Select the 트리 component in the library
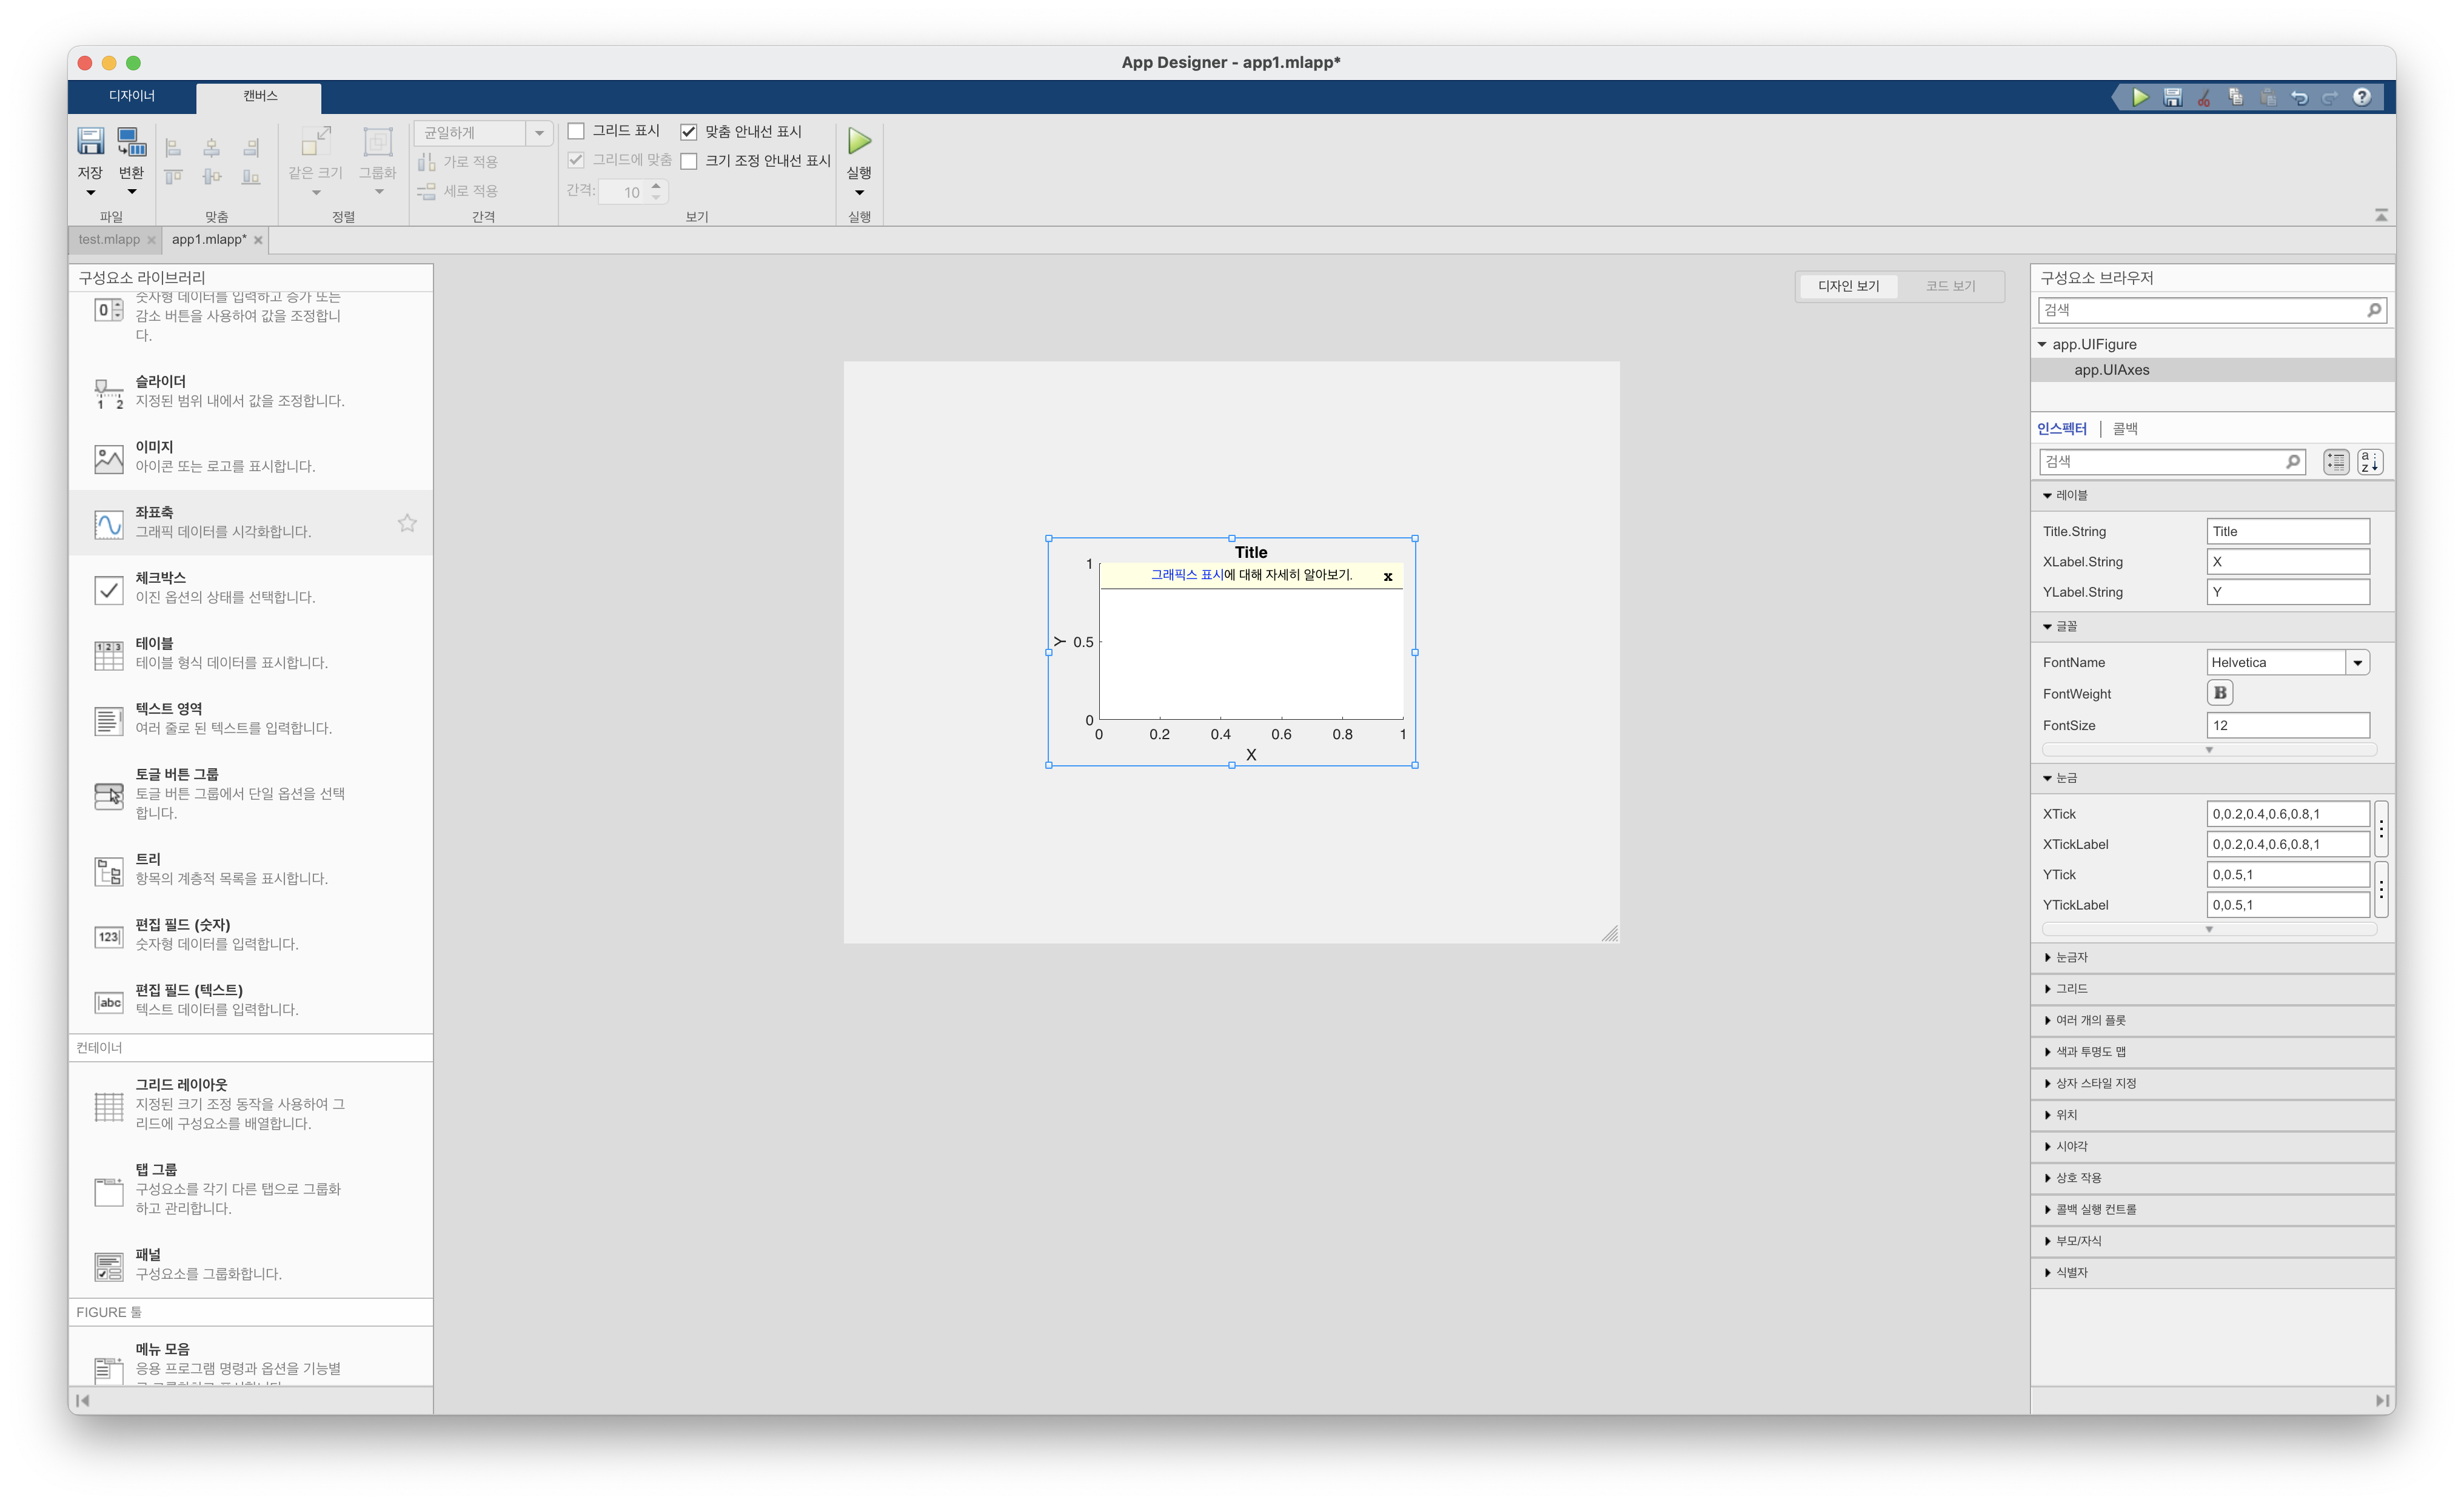The height and width of the screenshot is (1505, 2464). point(250,869)
